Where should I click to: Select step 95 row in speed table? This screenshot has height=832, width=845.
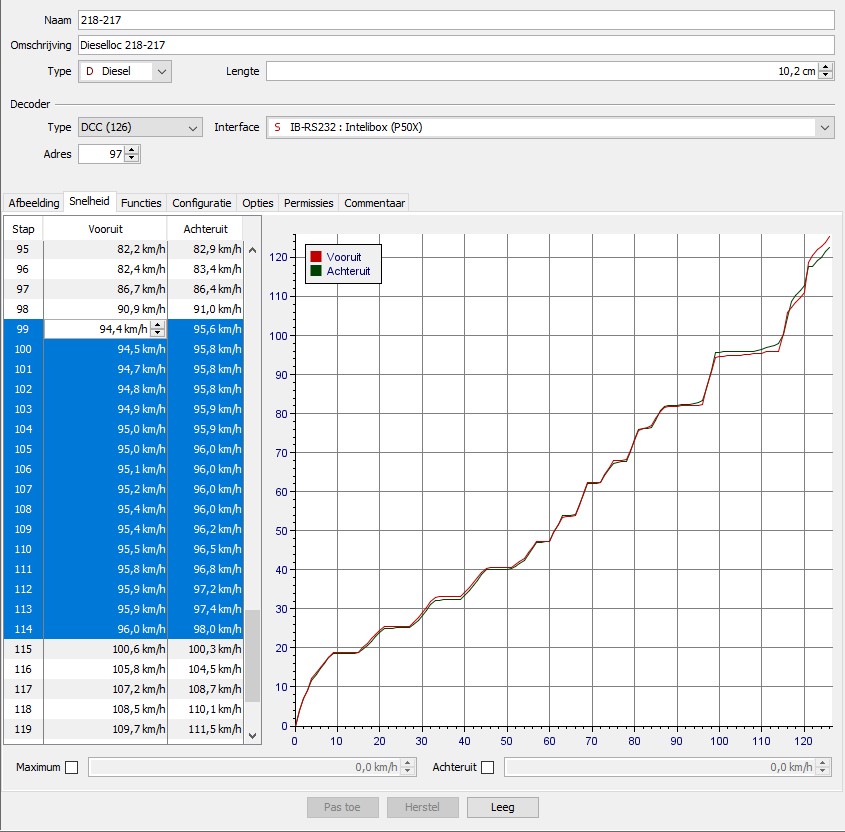[x=124, y=249]
